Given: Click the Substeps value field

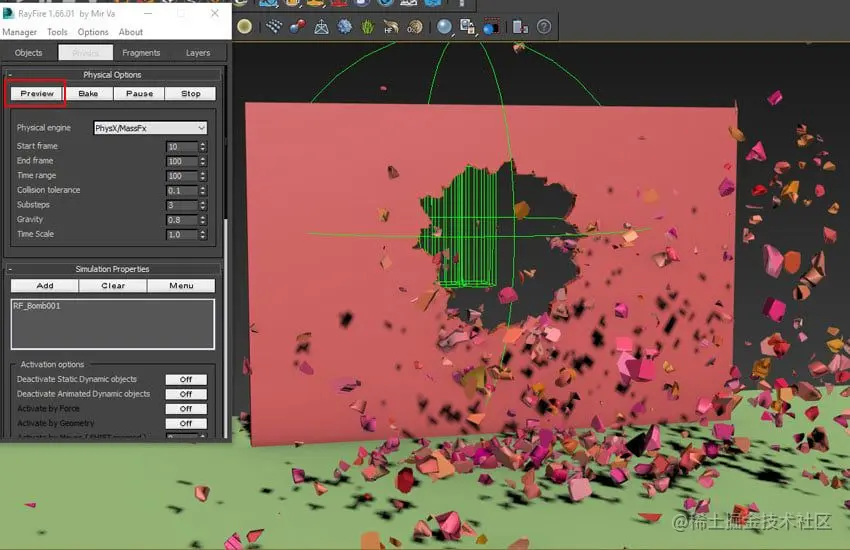Looking at the screenshot, I should coord(182,205).
